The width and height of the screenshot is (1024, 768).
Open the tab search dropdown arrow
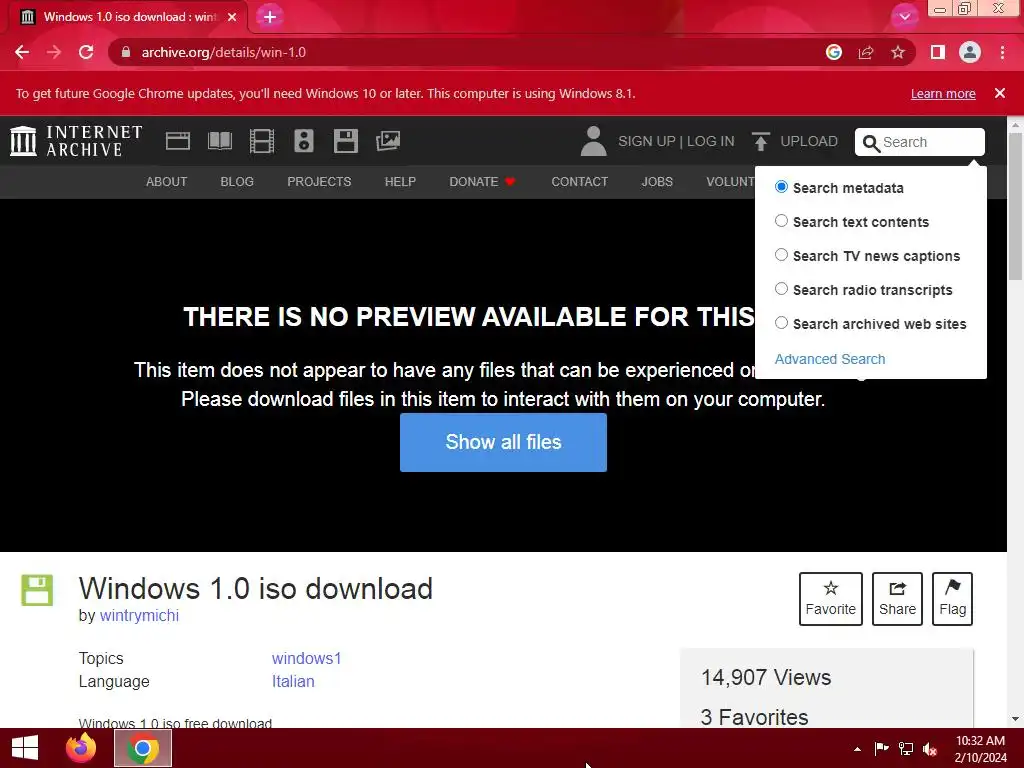point(904,17)
